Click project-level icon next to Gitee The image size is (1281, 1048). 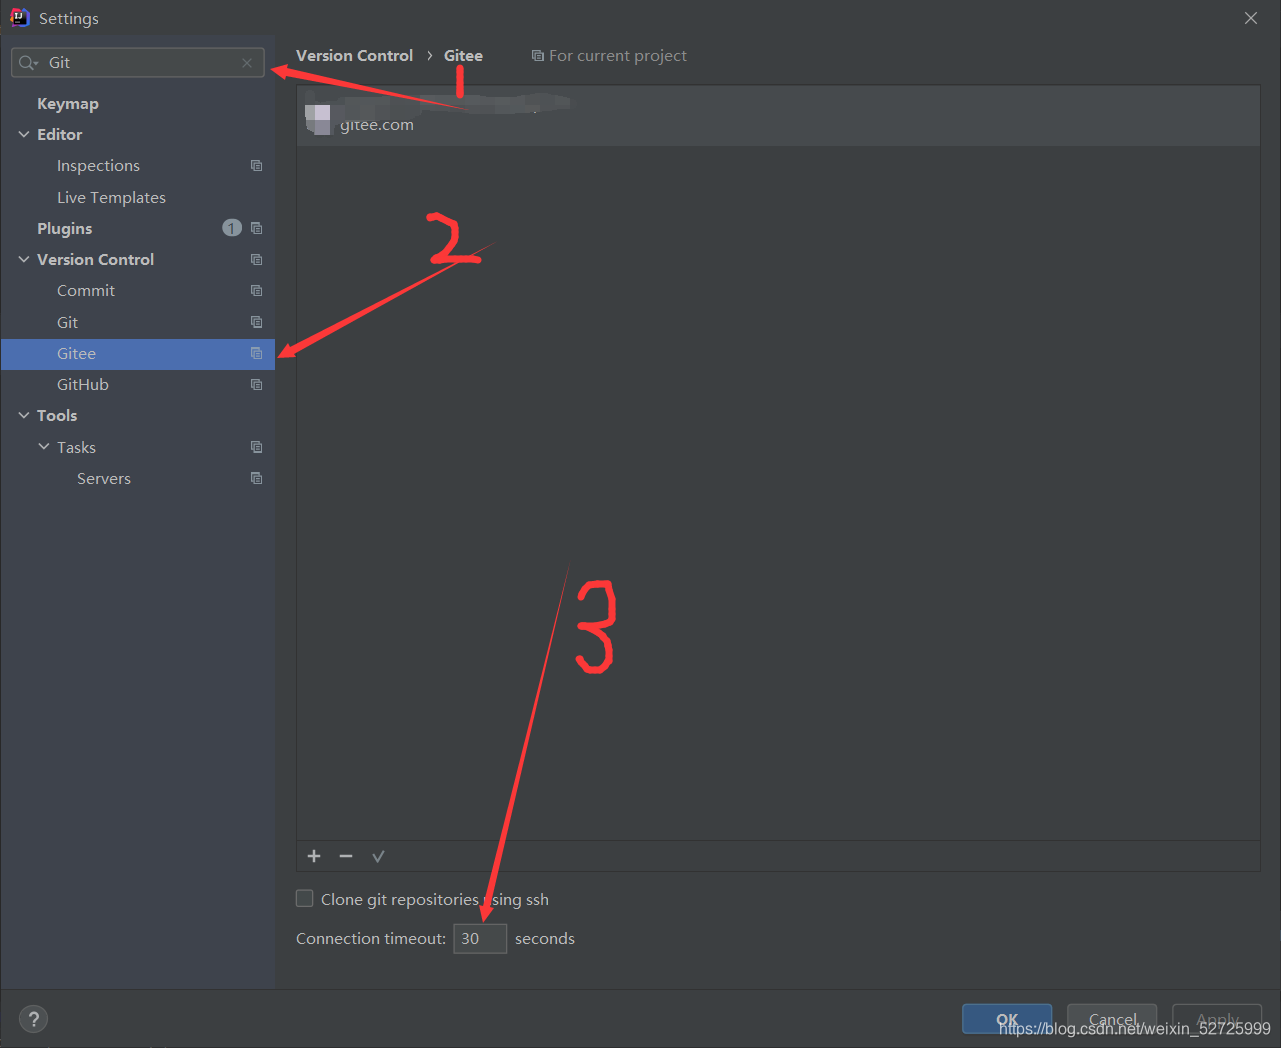tap(257, 353)
